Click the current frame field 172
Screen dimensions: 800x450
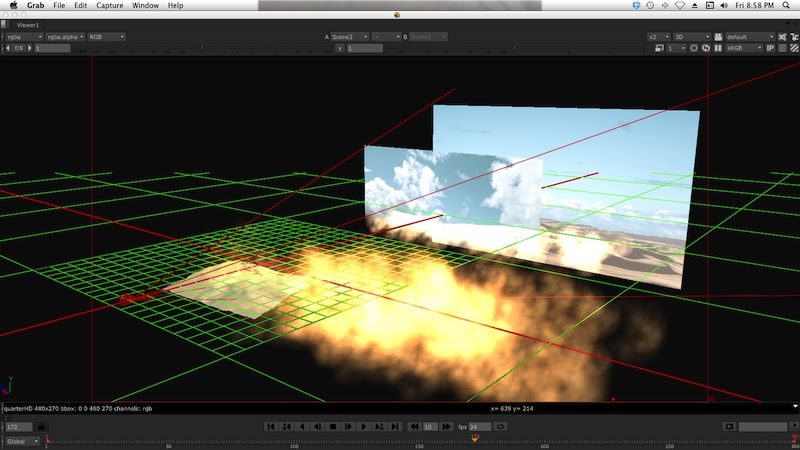pos(19,427)
